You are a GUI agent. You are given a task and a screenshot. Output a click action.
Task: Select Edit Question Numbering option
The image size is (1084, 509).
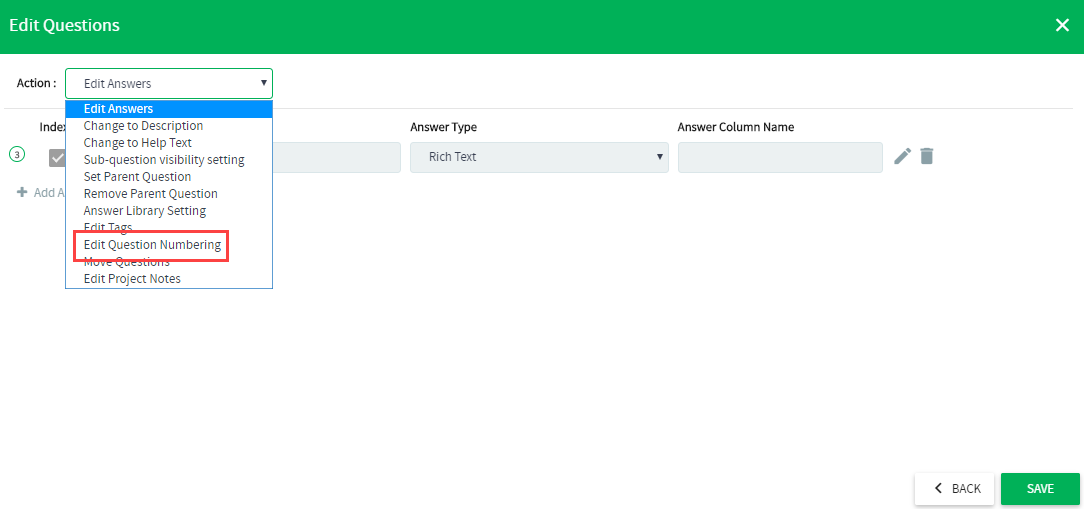coord(169,245)
